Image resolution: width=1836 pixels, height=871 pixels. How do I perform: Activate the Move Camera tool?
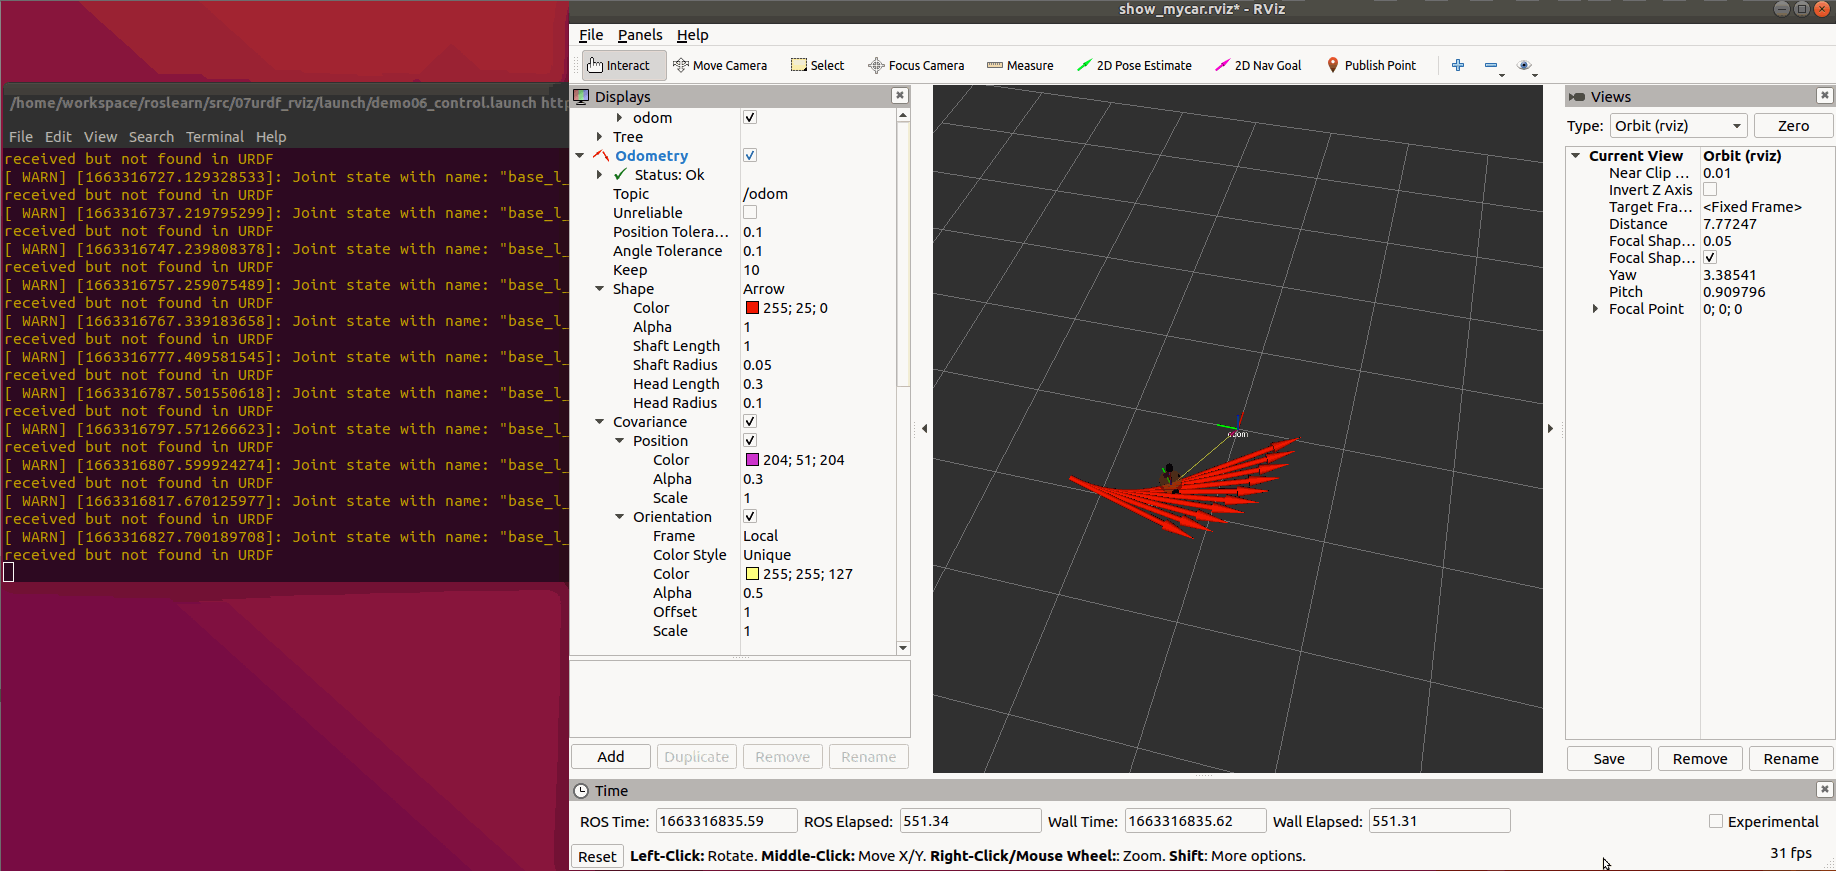(x=720, y=66)
